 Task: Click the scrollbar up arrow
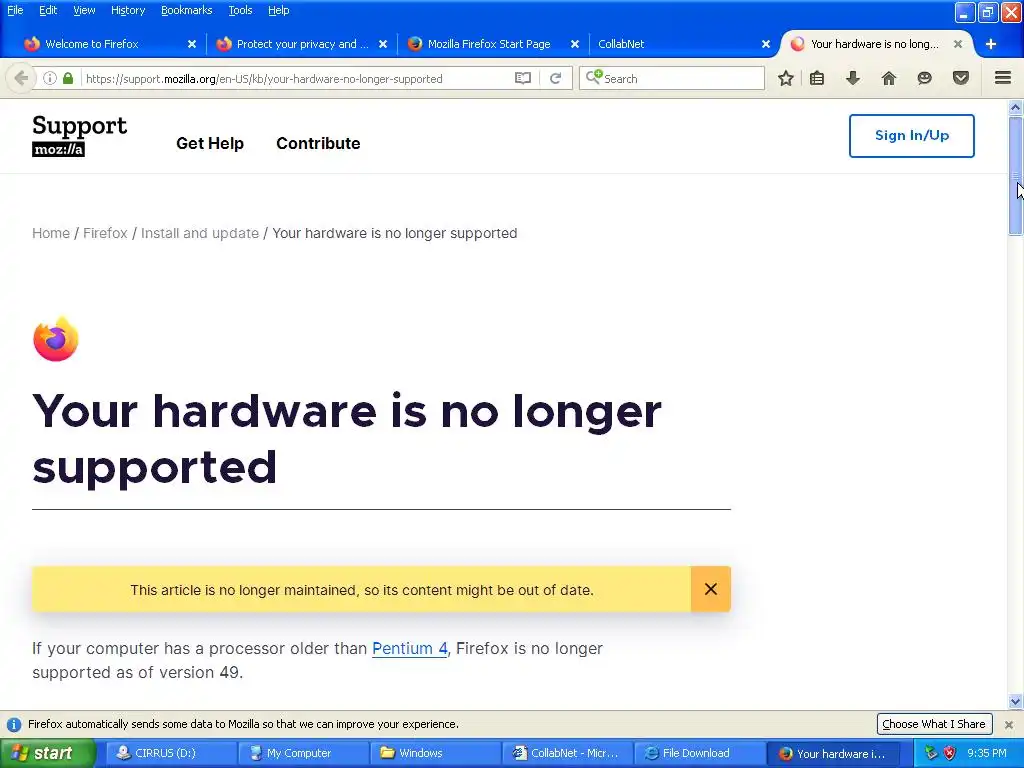tap(1016, 107)
